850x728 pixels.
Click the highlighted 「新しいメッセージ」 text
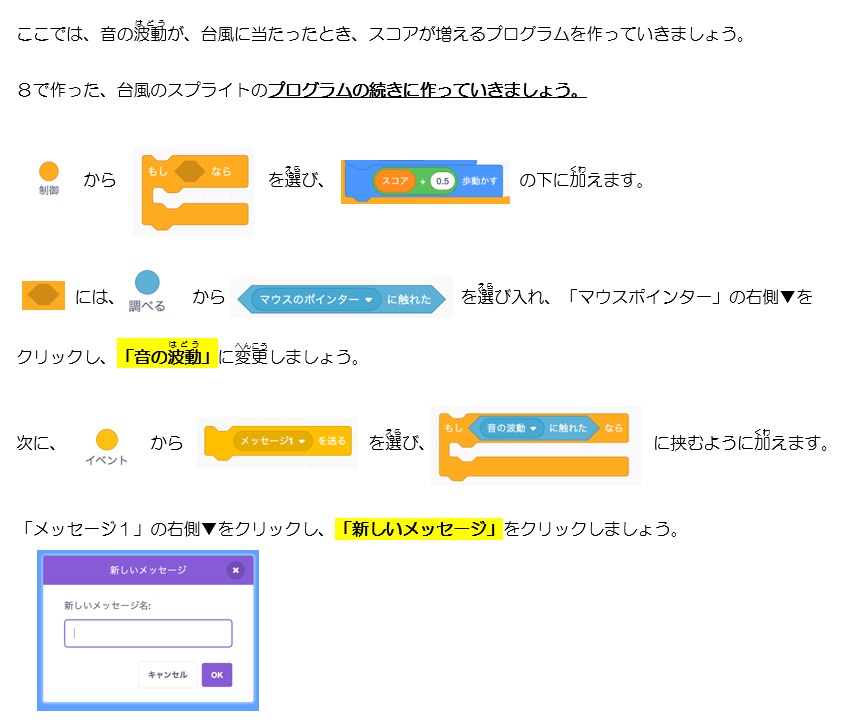click(x=418, y=529)
